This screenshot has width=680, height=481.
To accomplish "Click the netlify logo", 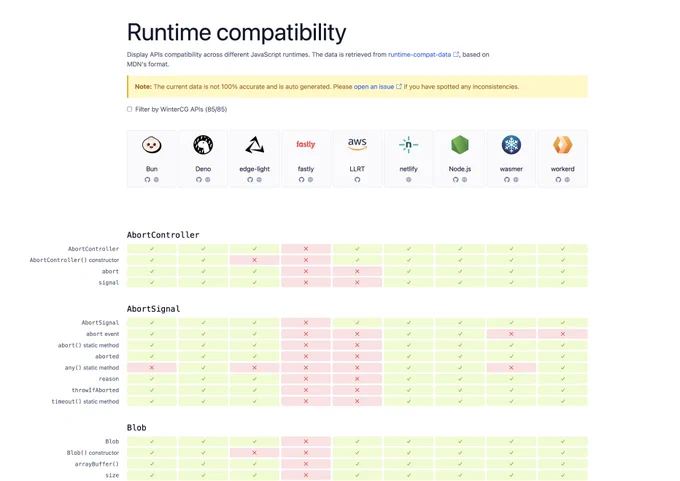I will pos(409,145).
